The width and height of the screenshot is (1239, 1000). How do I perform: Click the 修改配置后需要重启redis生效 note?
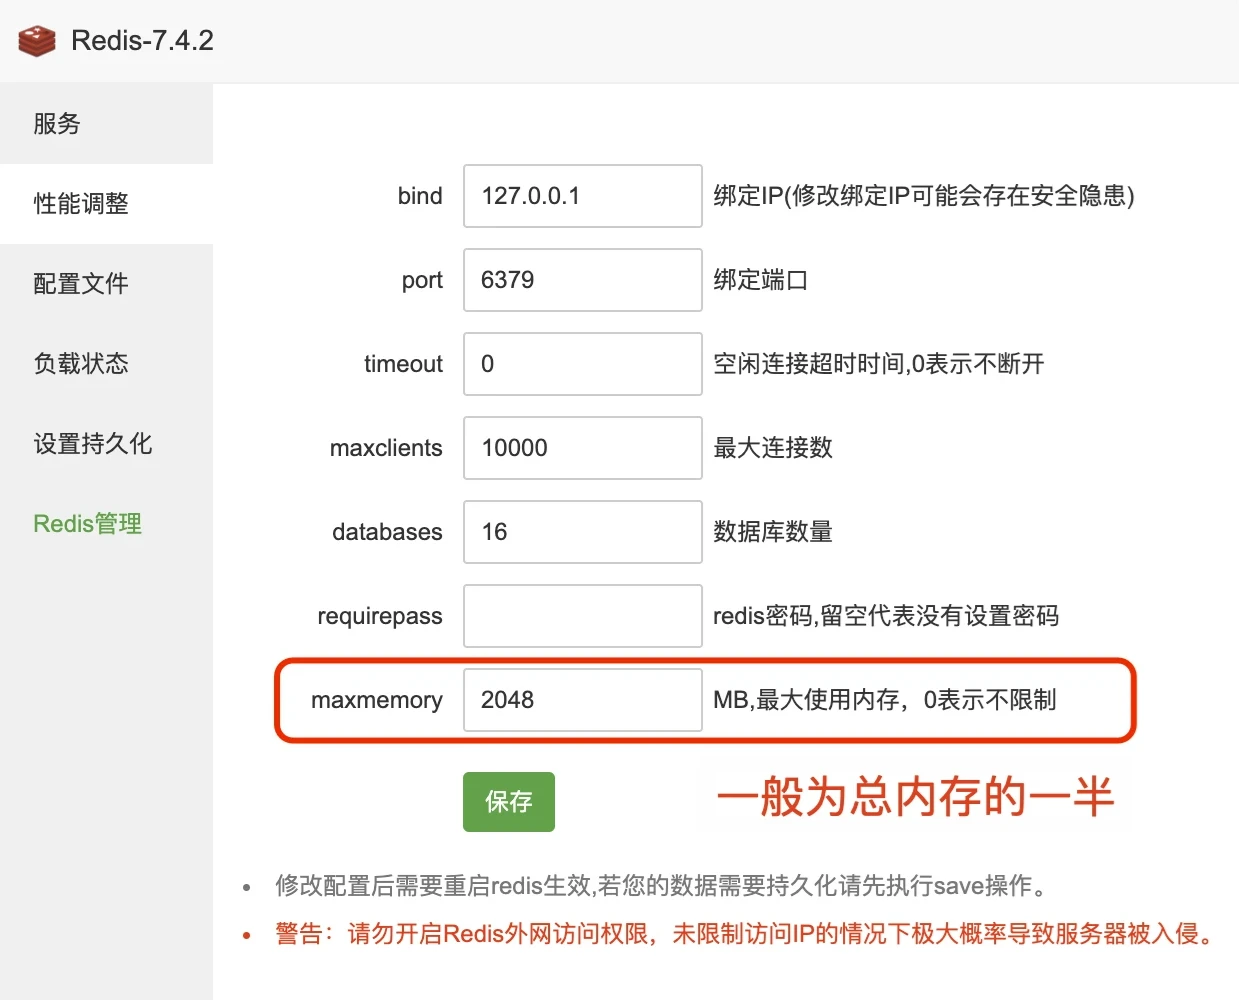pyautogui.click(x=663, y=885)
